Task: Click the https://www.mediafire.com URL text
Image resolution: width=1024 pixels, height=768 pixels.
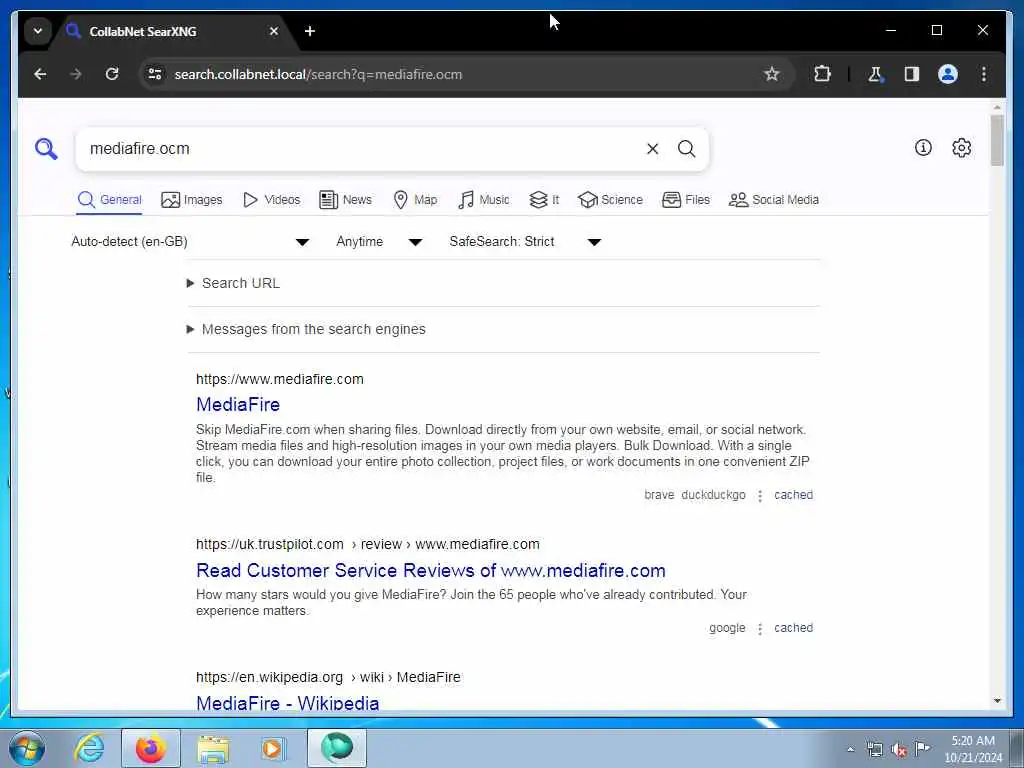Action: [280, 379]
